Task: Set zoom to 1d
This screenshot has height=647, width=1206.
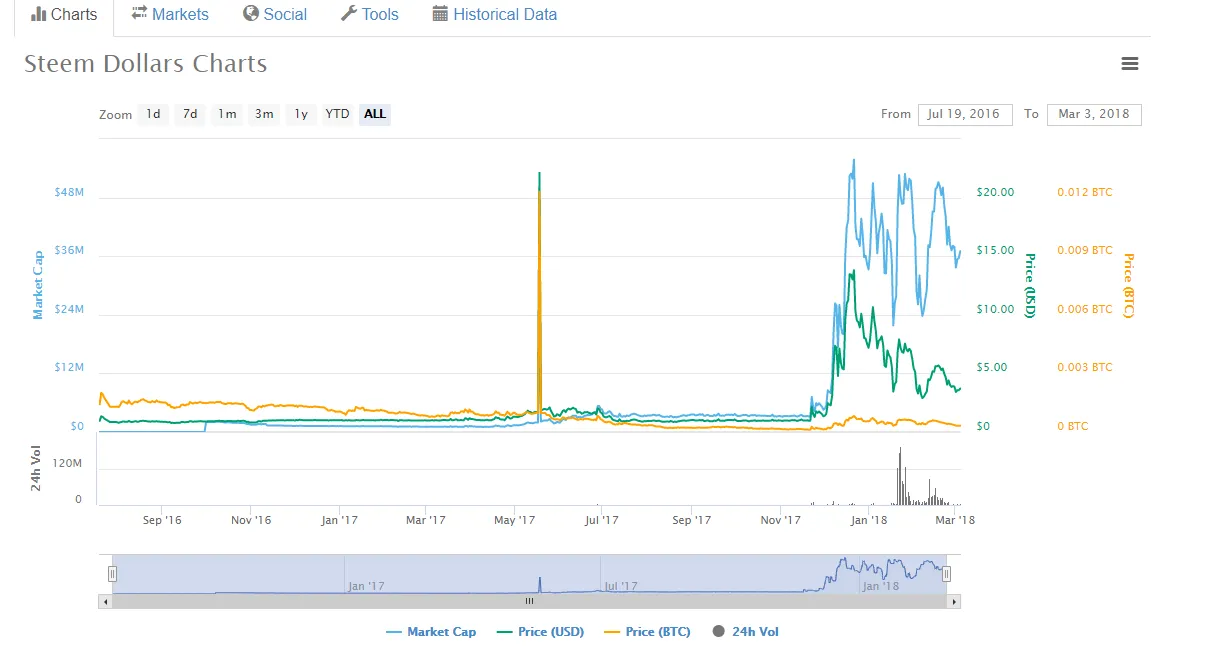Action: [x=153, y=114]
